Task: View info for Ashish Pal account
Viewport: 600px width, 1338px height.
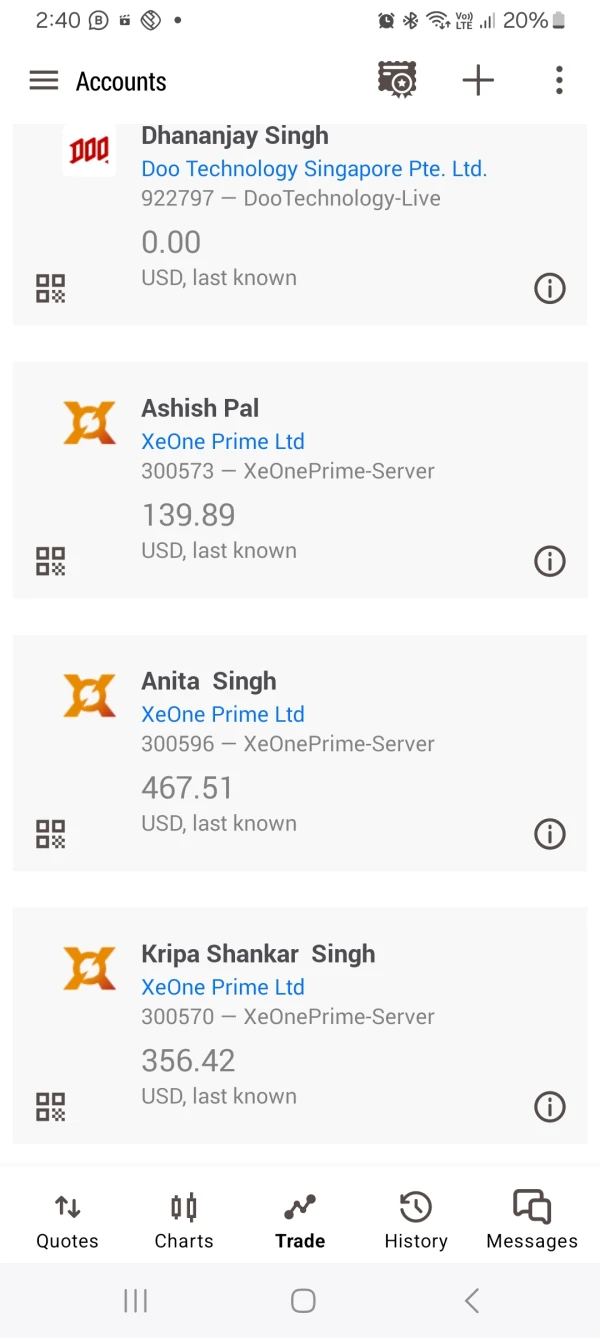Action: [x=549, y=561]
